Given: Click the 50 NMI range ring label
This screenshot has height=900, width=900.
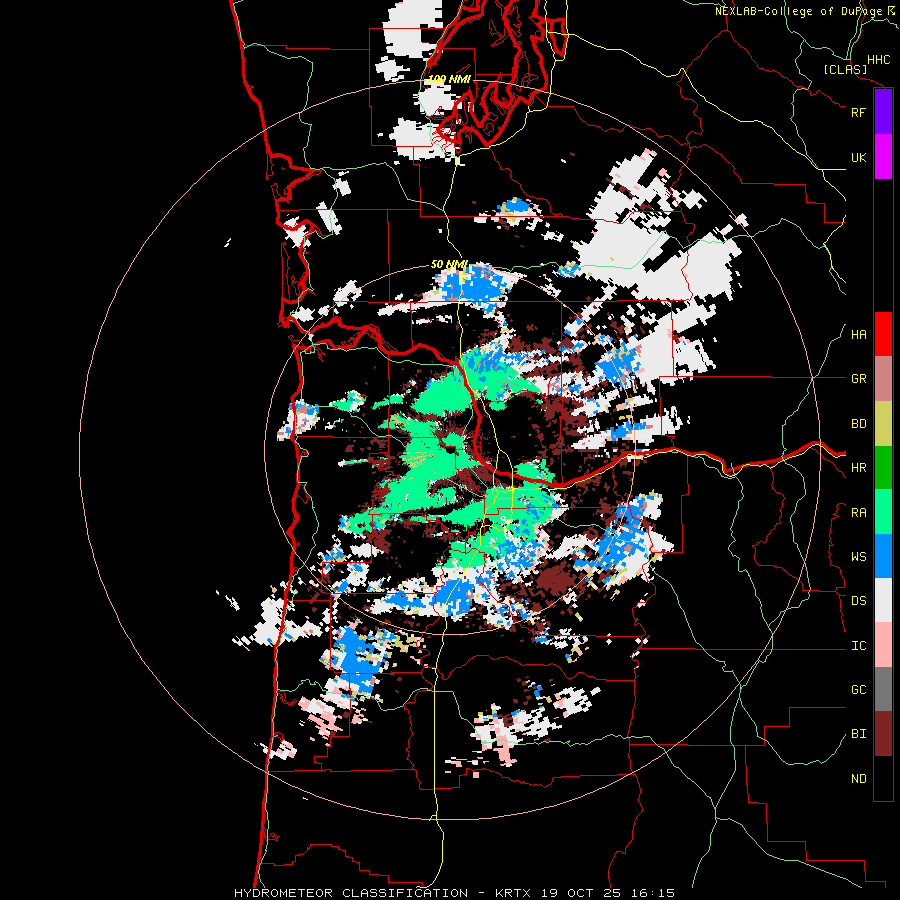Looking at the screenshot, I should tap(449, 264).
